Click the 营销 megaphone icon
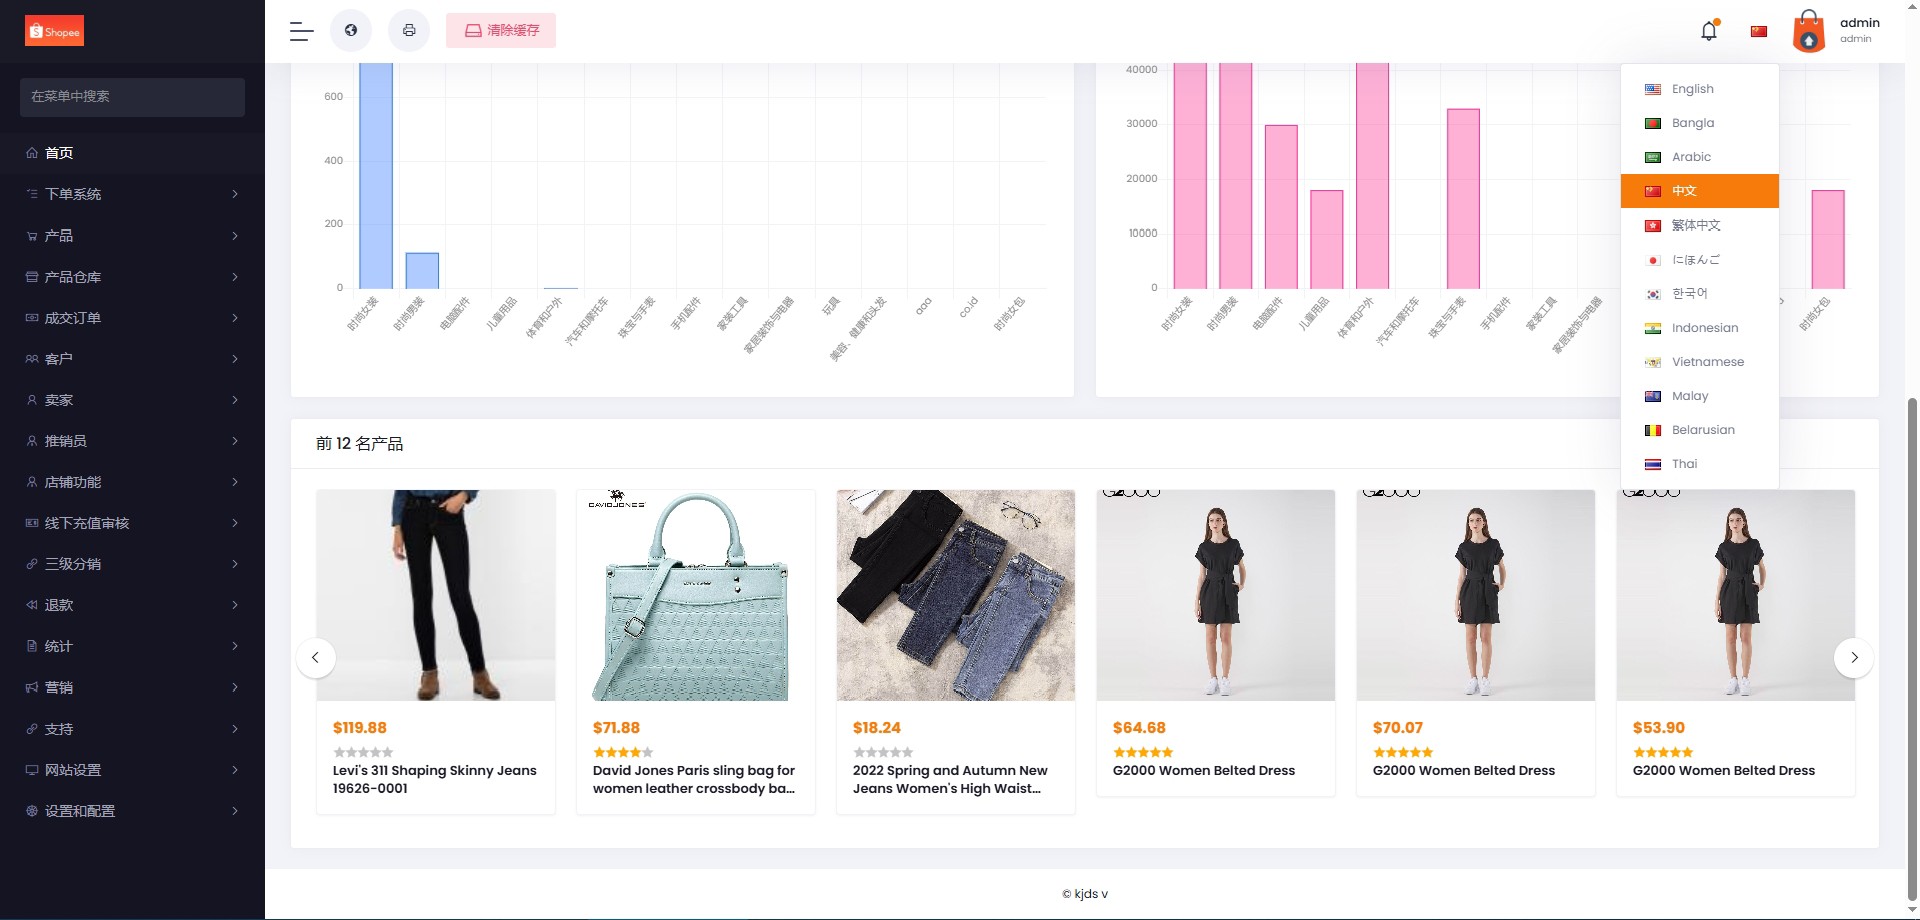This screenshot has width=1920, height=920. tap(32, 688)
